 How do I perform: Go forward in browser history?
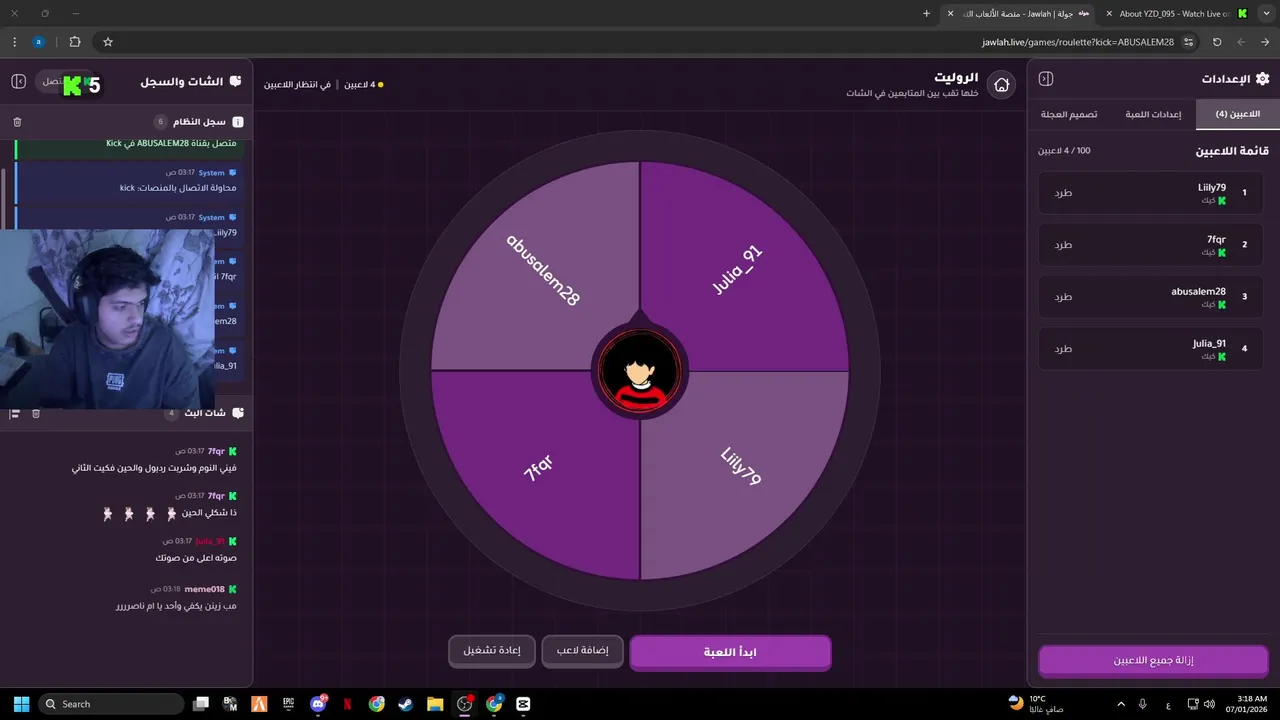click(x=1241, y=42)
